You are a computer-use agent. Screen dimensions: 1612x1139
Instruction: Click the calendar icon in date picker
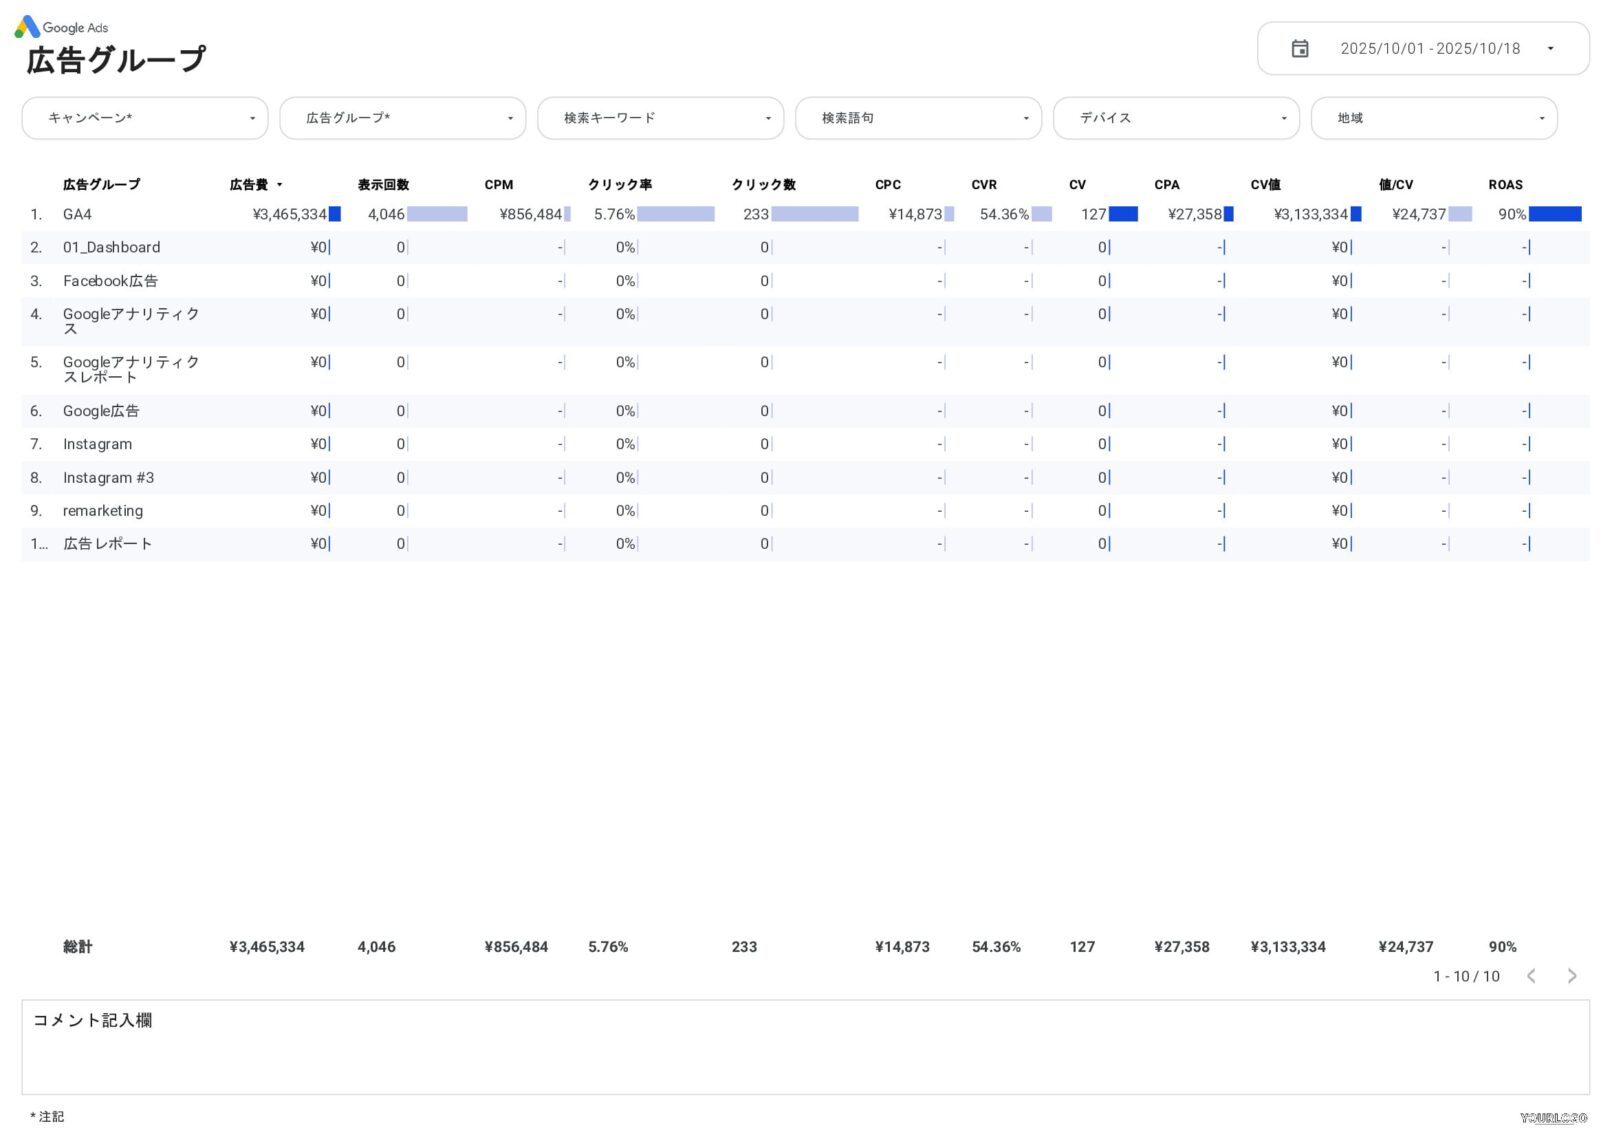pos(1299,49)
